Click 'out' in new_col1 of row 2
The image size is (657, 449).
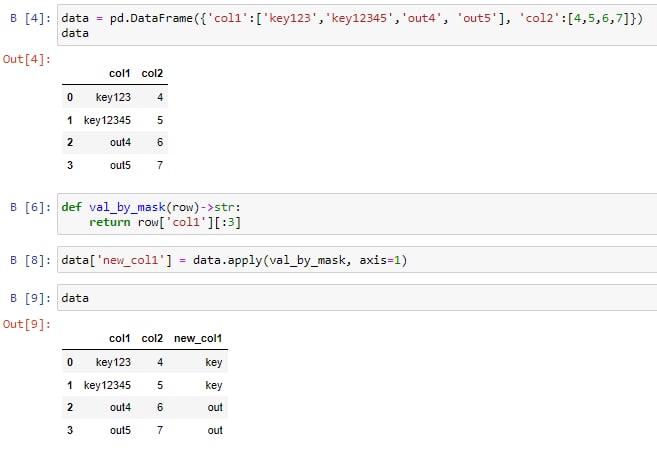click(215, 408)
